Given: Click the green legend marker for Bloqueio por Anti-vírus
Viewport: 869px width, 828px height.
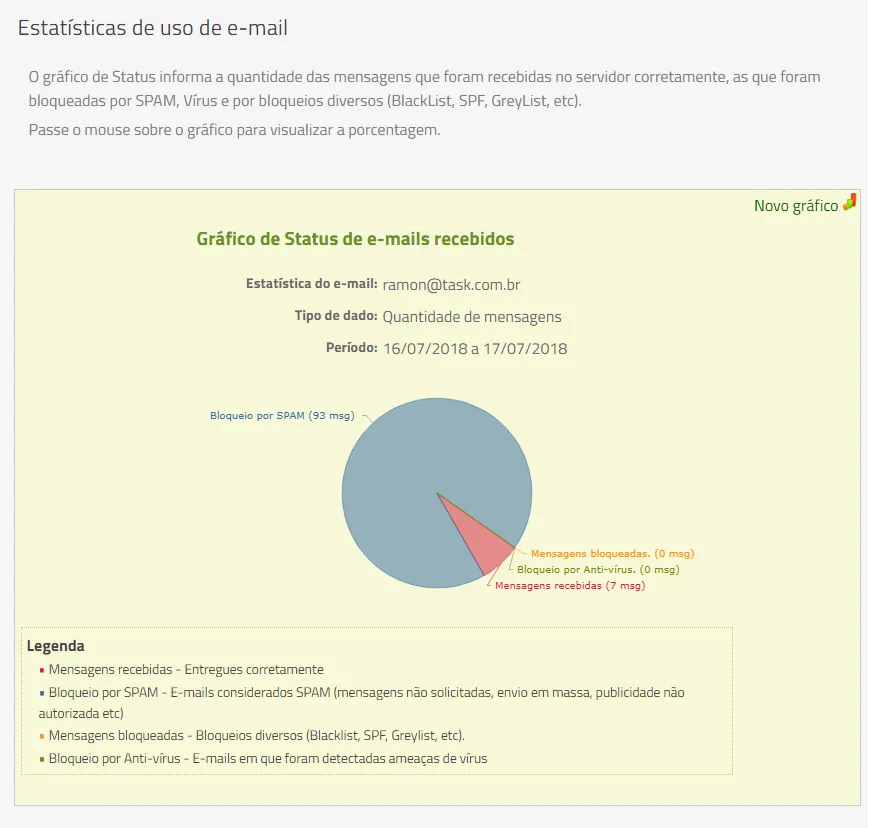Looking at the screenshot, I should [x=42, y=760].
